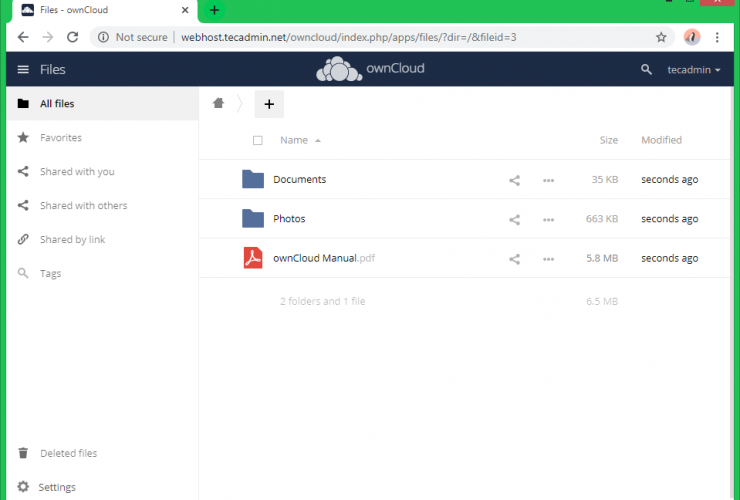The width and height of the screenshot is (740, 500).
Task: Expand Settings at bottom of sidebar
Action: tap(57, 487)
